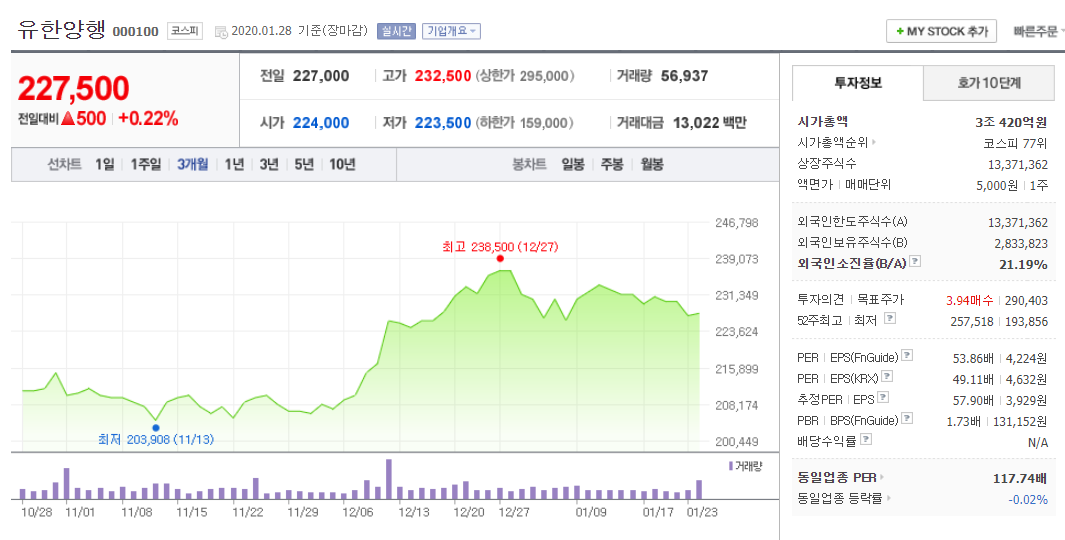Click the 액면가 value 5,000원
The image size is (1065, 540).
click(997, 185)
